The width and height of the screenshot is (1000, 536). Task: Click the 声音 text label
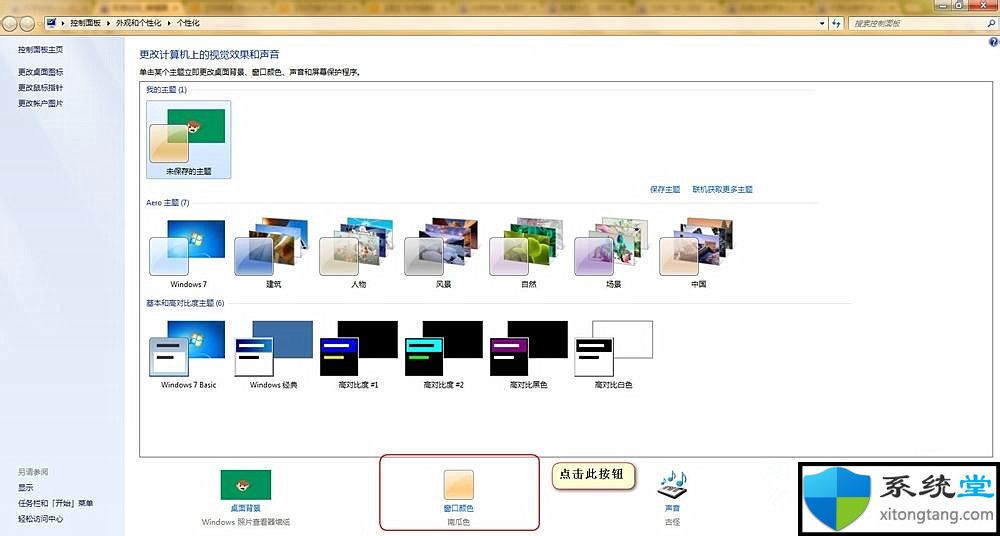(672, 509)
